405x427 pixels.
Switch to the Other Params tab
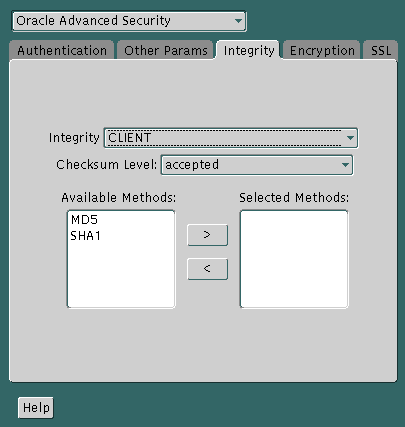click(x=166, y=51)
